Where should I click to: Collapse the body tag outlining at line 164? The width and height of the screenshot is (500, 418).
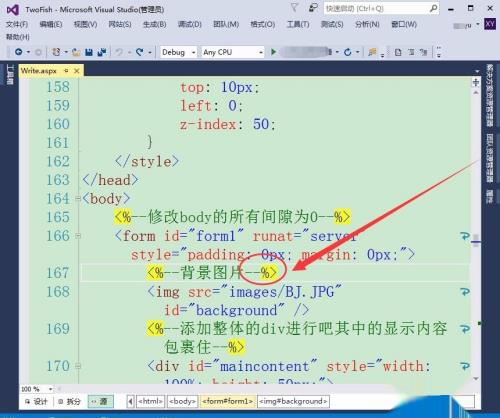78,199
